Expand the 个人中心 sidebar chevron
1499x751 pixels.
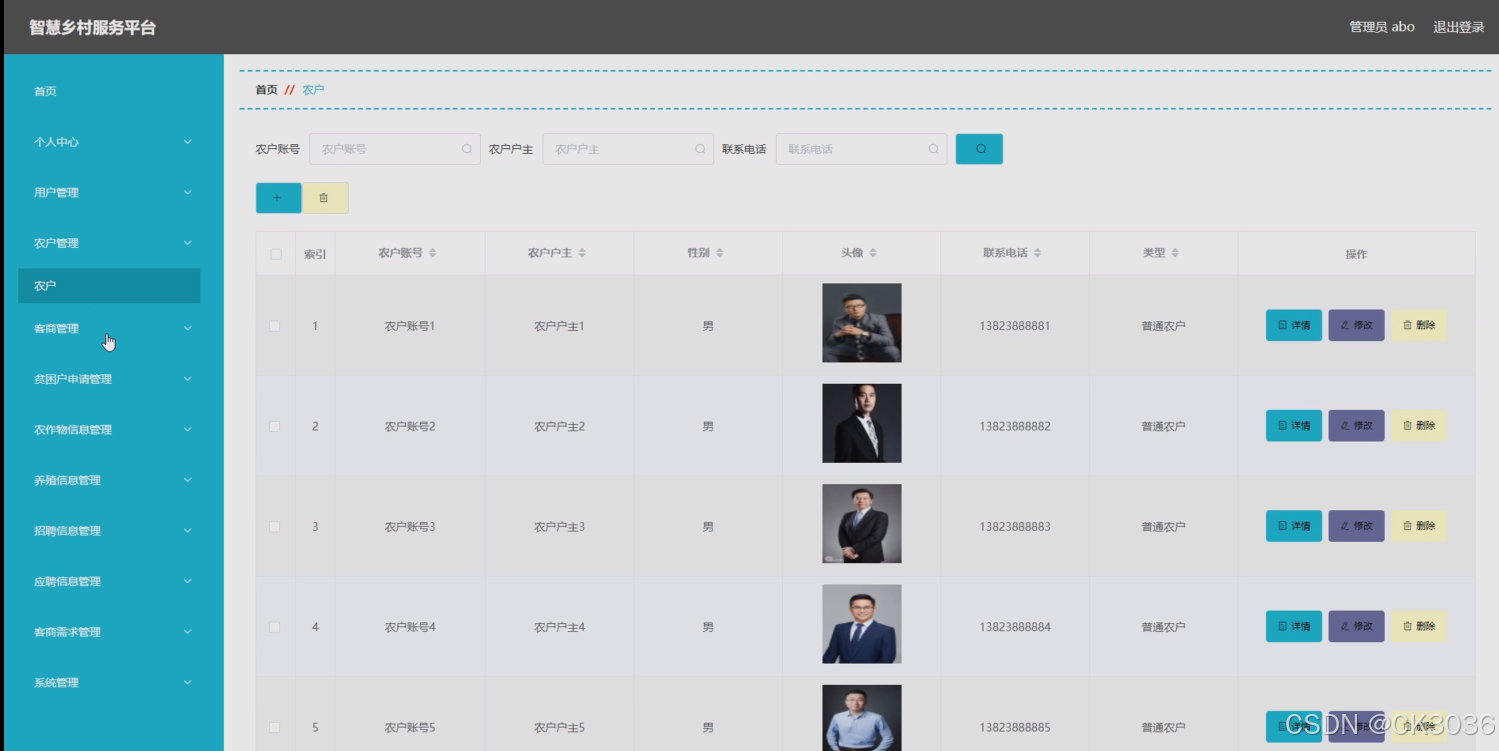click(x=187, y=142)
